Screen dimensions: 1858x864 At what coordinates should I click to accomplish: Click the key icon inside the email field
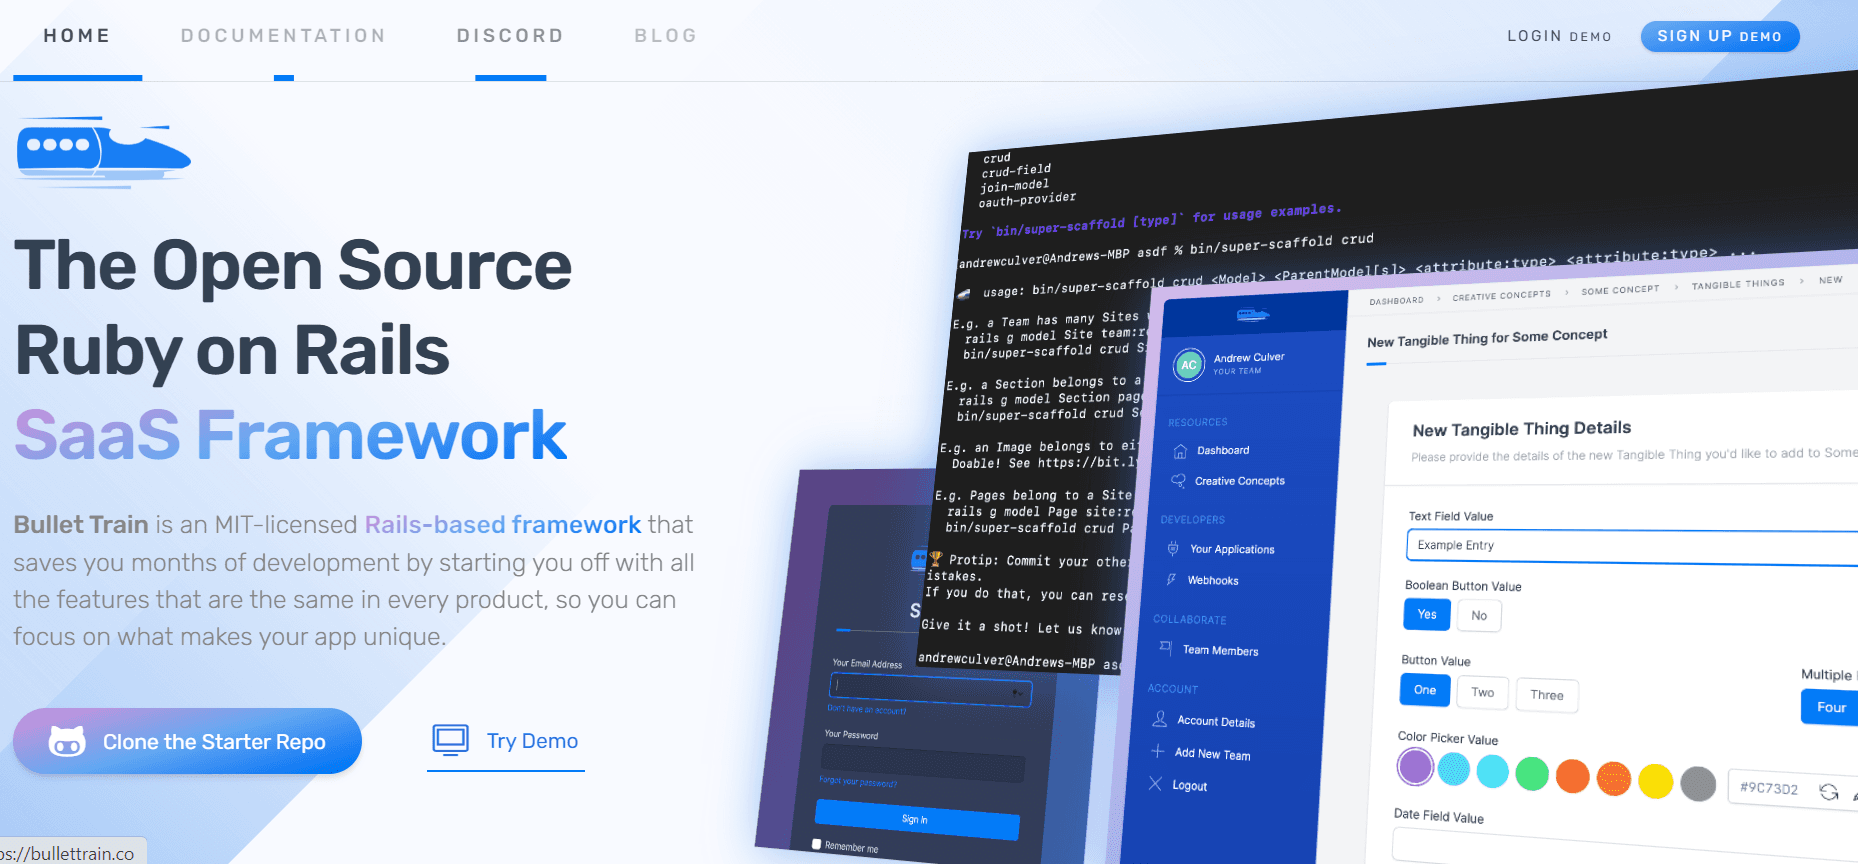(x=1018, y=693)
